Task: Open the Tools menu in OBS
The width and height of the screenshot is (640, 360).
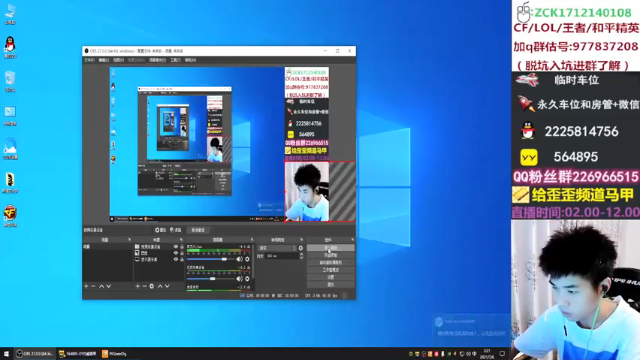Action: pyautogui.click(x=175, y=60)
